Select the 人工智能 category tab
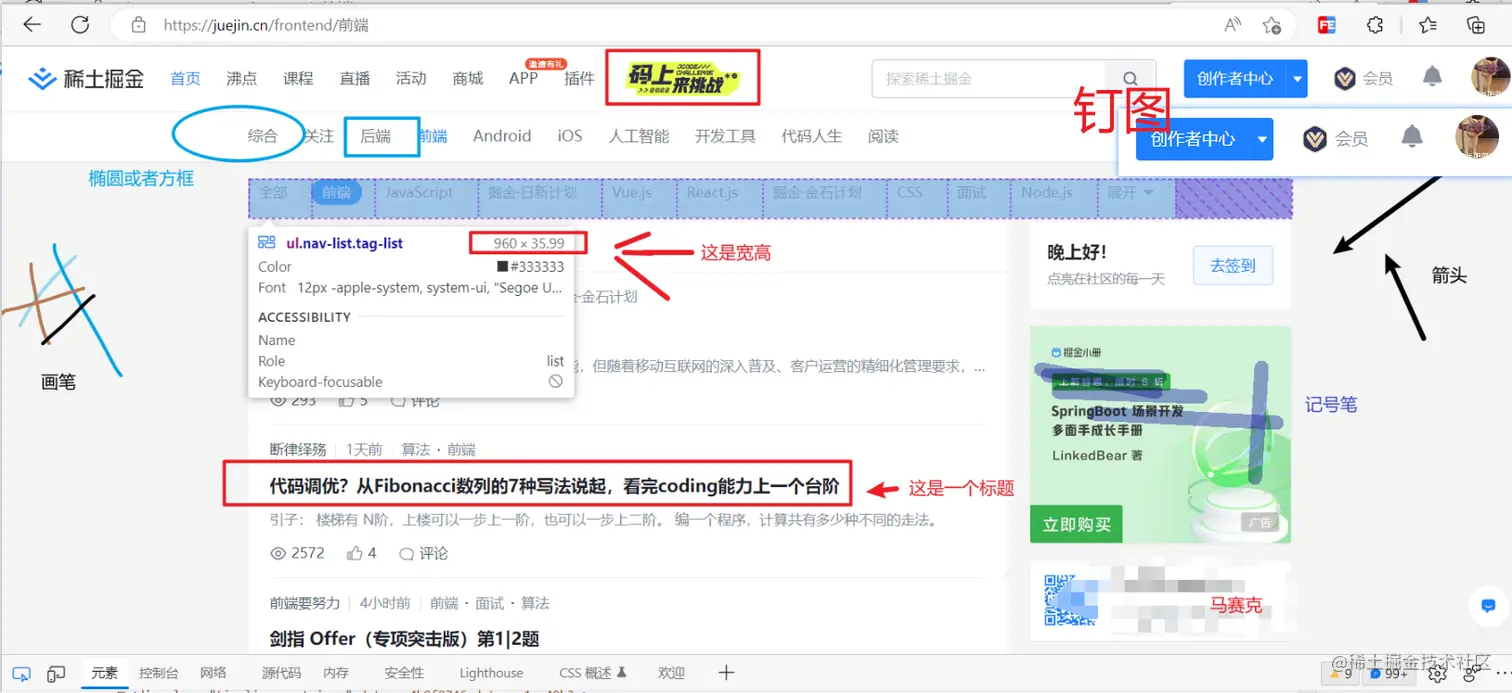 (639, 136)
